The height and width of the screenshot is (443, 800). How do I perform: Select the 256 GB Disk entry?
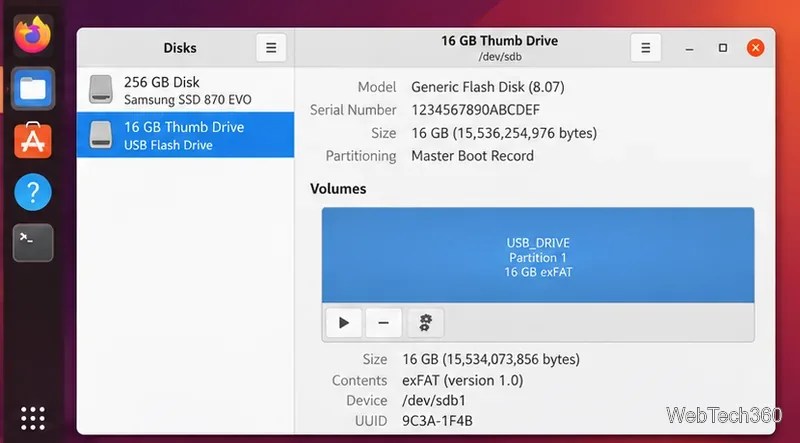[x=185, y=90]
